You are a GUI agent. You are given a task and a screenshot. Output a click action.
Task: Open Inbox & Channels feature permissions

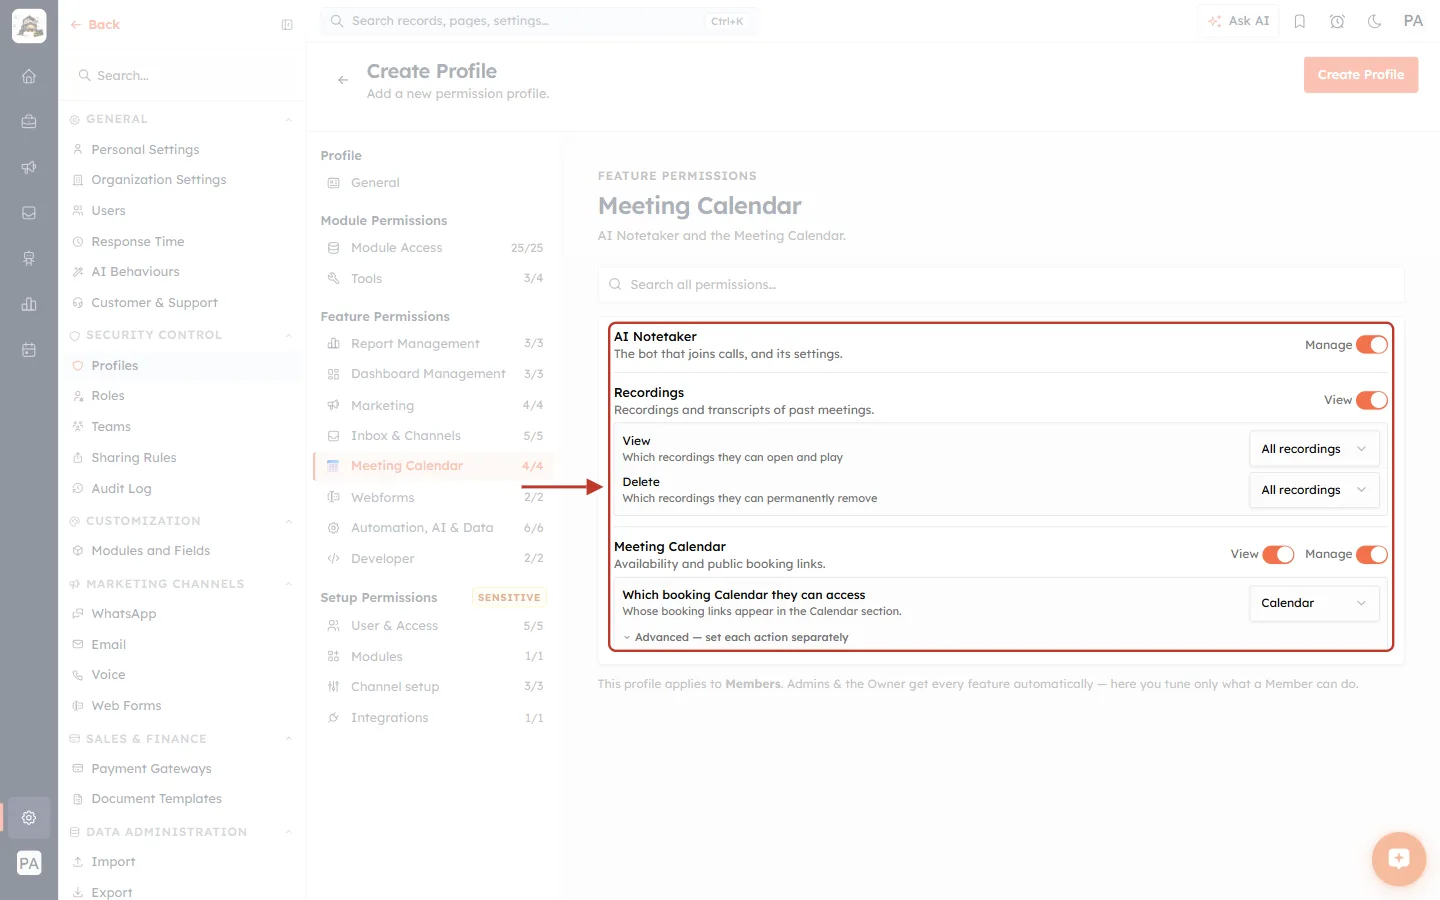click(434, 436)
